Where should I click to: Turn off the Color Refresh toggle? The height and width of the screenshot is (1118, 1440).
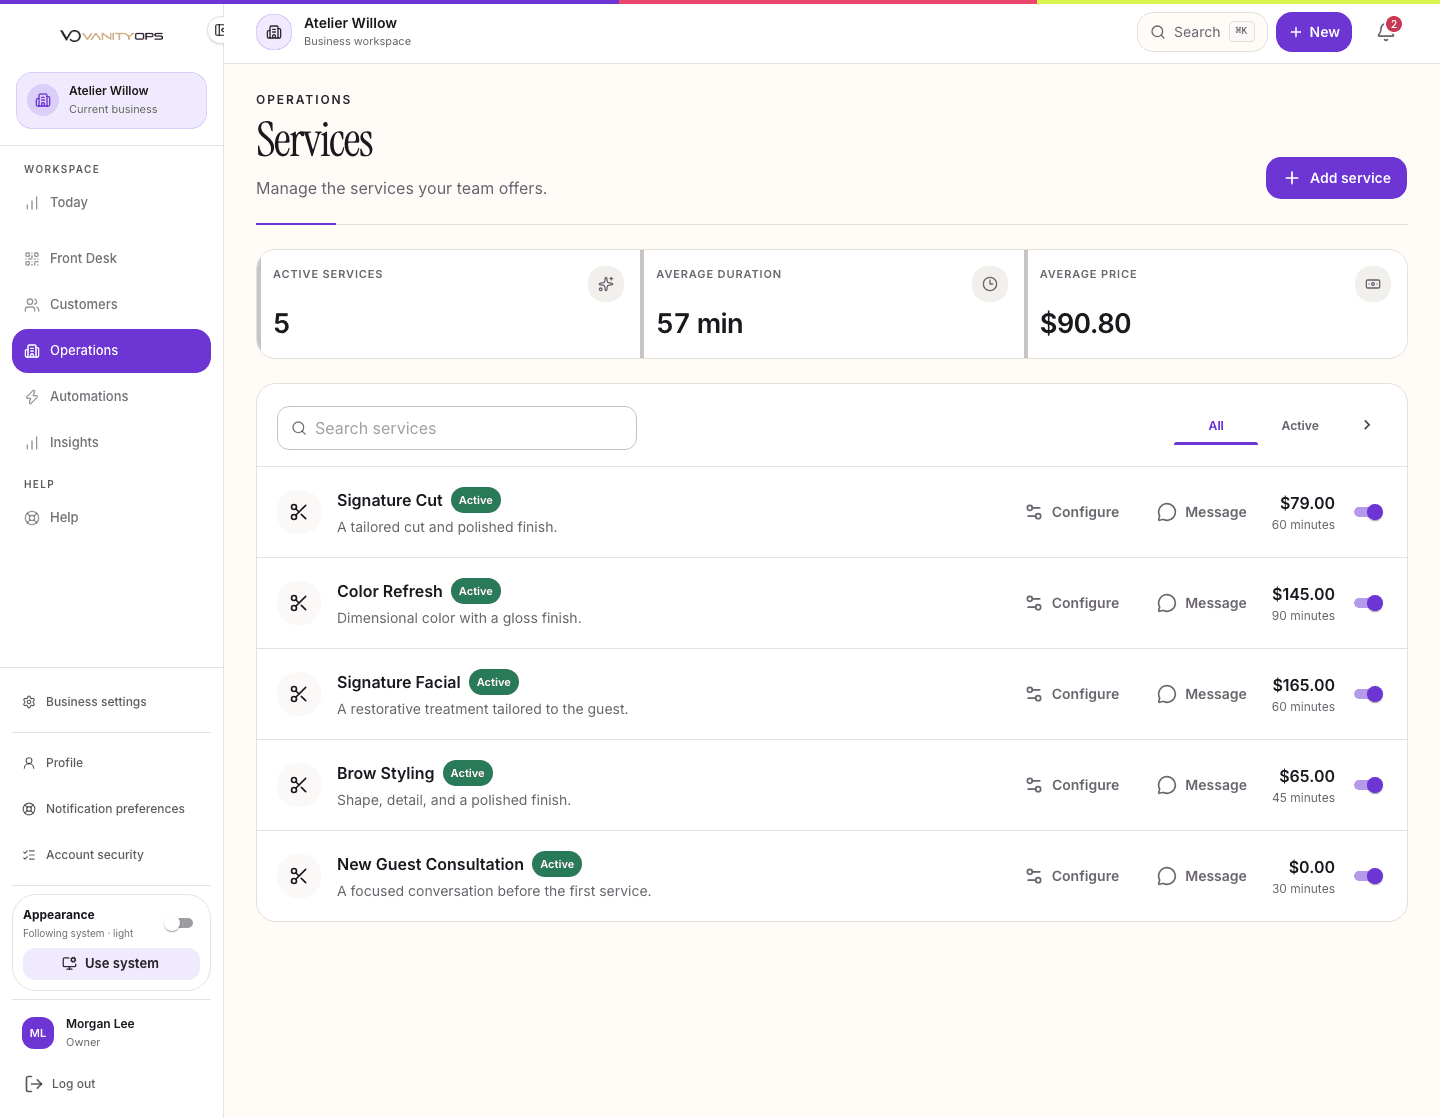[1368, 603]
